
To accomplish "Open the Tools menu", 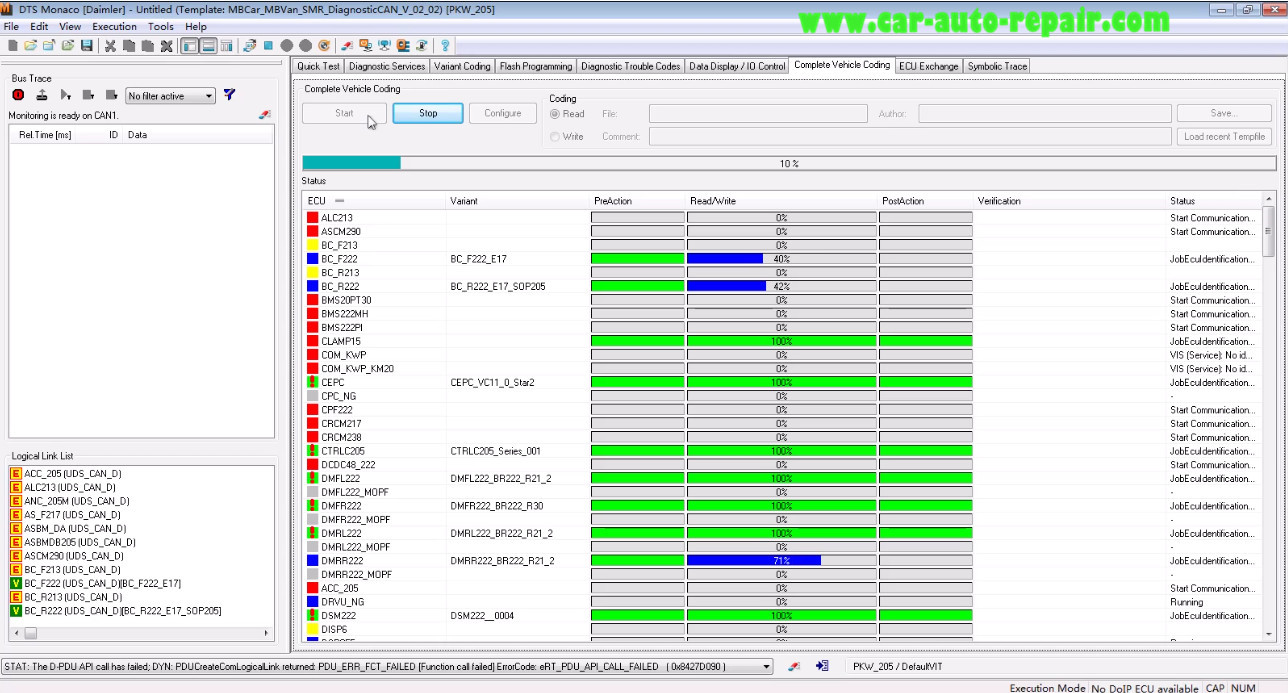I will pyautogui.click(x=161, y=27).
